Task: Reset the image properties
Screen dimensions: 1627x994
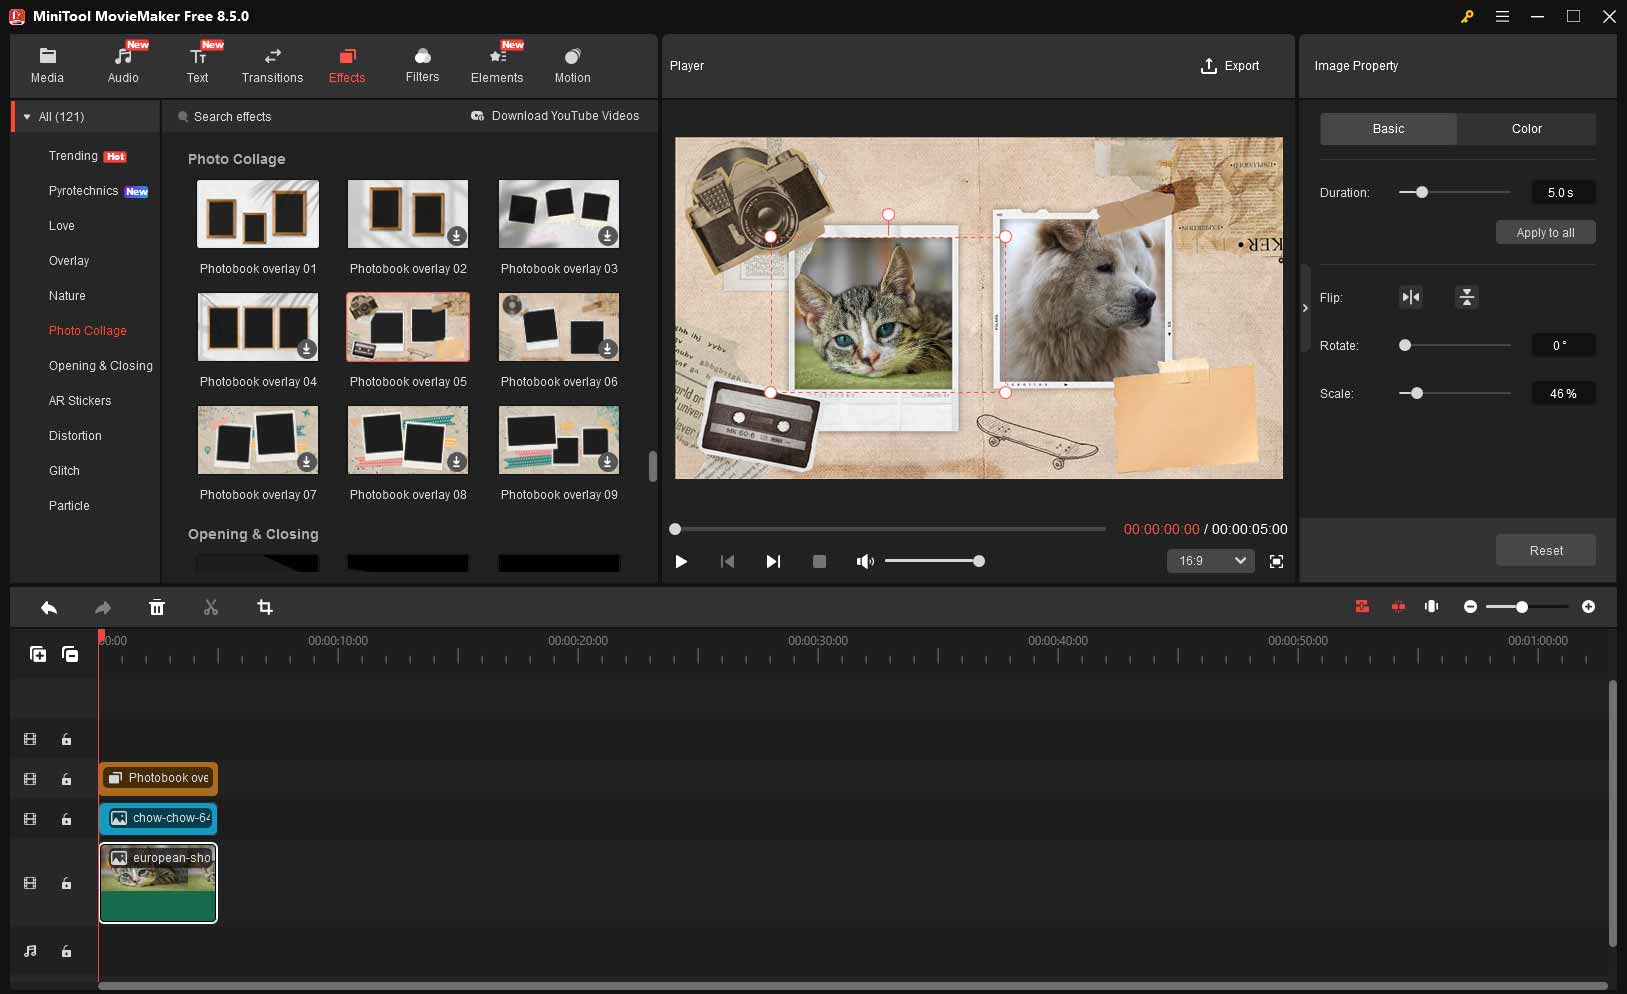Action: point(1544,550)
